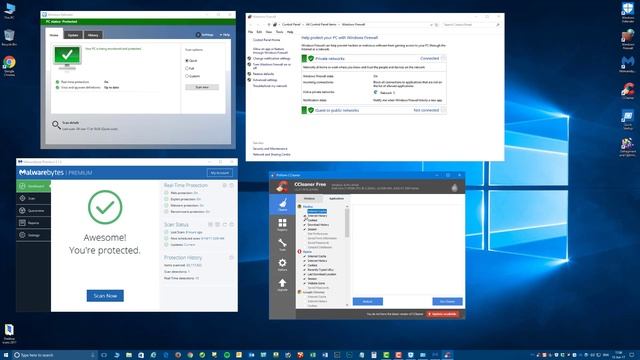Select Internet Cache under Firefox in CCleaner
Screen dimensions: 640x360
click(317, 211)
